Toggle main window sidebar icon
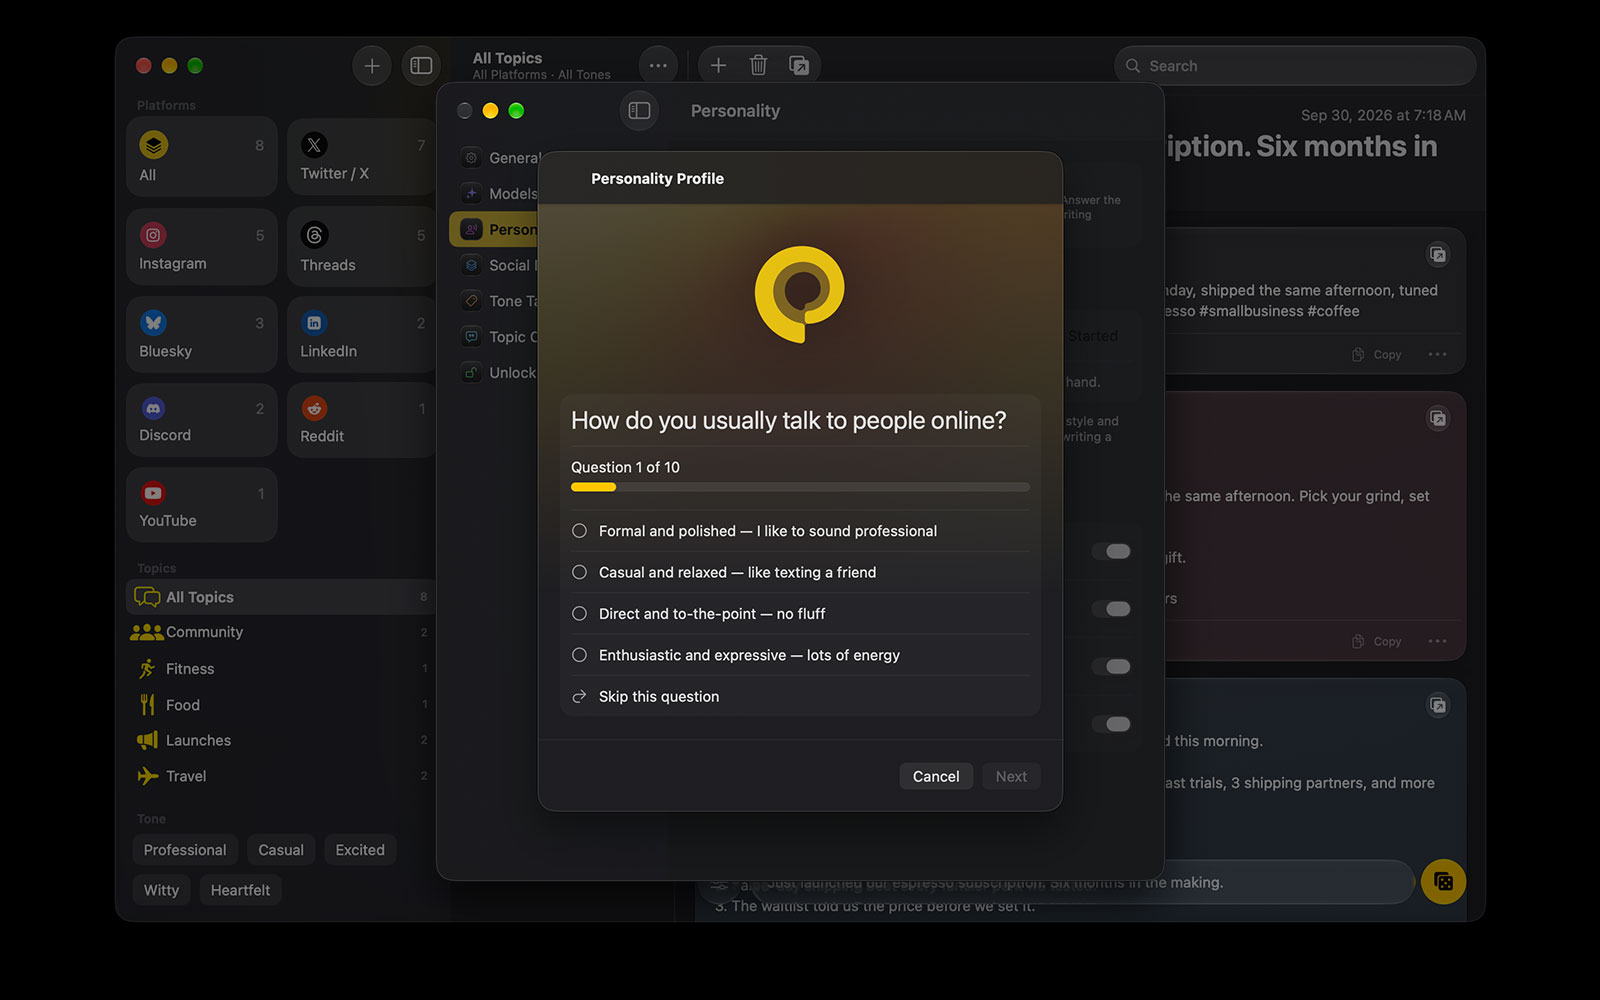The image size is (1600, 1000). (x=421, y=66)
